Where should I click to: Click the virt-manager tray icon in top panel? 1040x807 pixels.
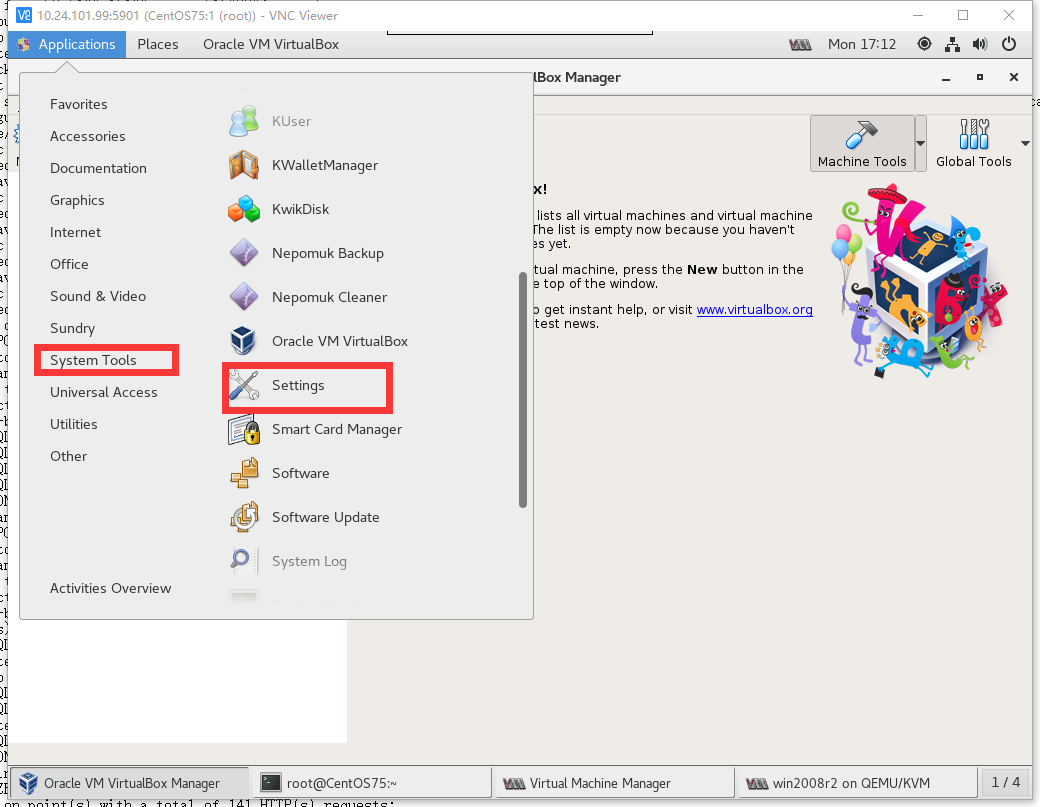coord(800,44)
